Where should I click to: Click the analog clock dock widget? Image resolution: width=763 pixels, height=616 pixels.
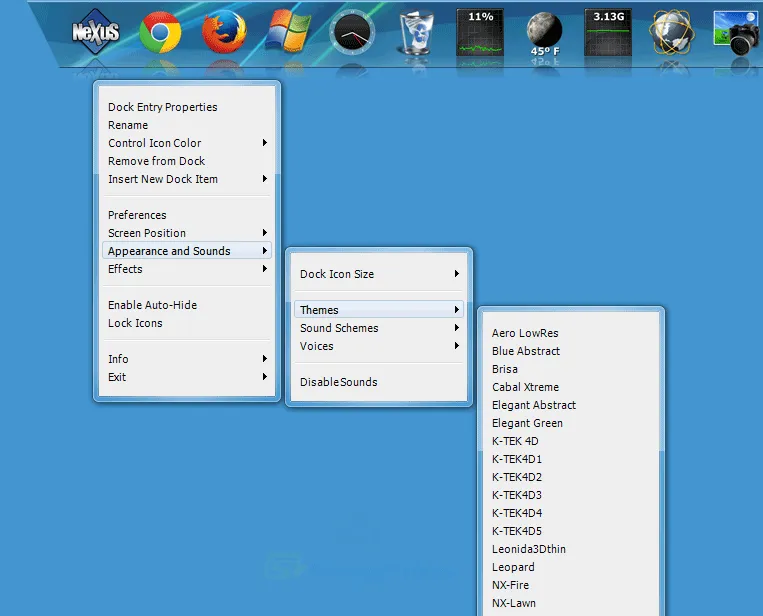352,32
